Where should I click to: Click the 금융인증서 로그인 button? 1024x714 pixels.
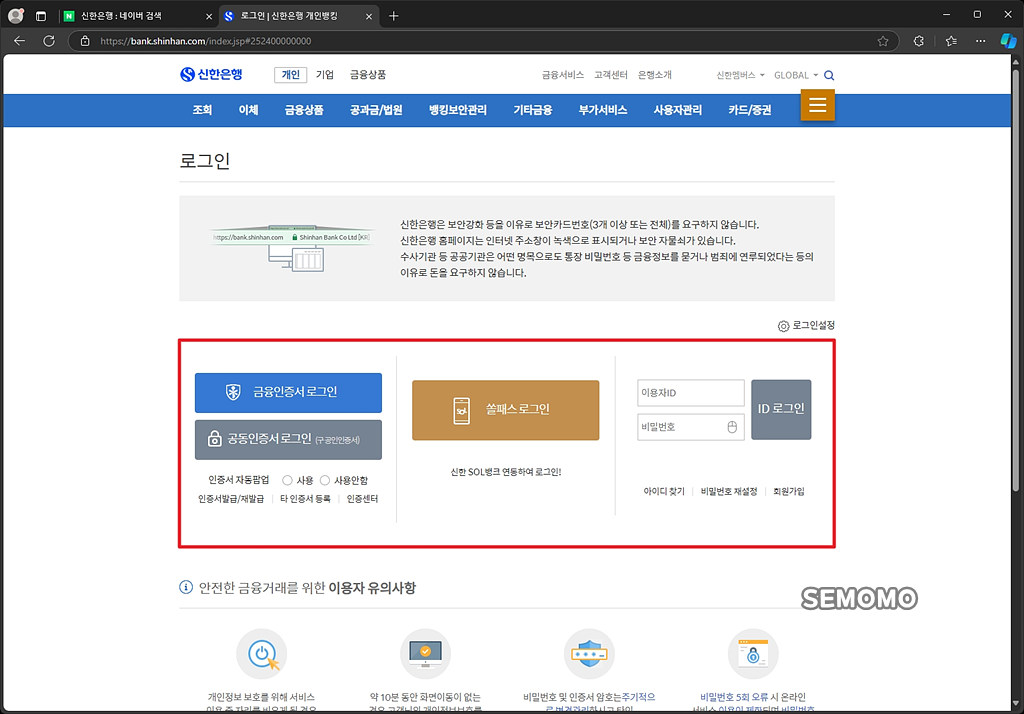[288, 393]
